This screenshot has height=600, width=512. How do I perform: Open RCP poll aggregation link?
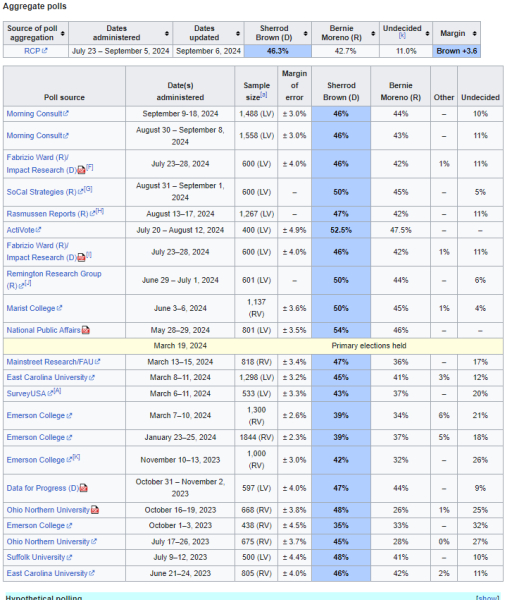36,51
